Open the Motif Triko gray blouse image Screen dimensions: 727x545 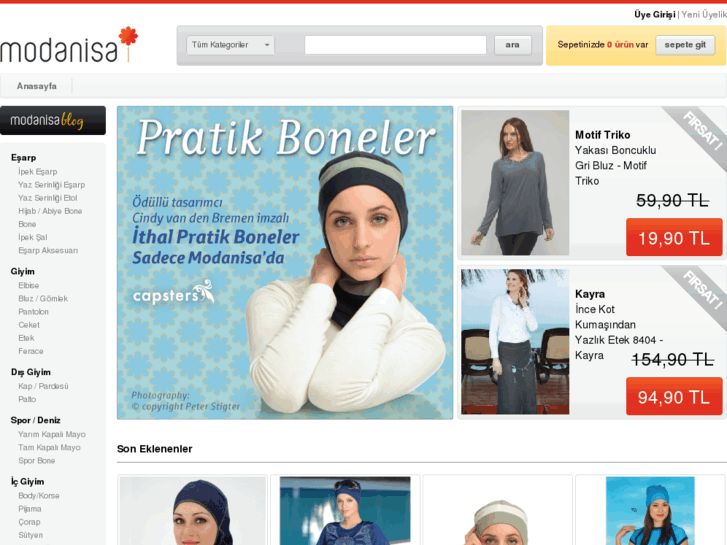(515, 182)
